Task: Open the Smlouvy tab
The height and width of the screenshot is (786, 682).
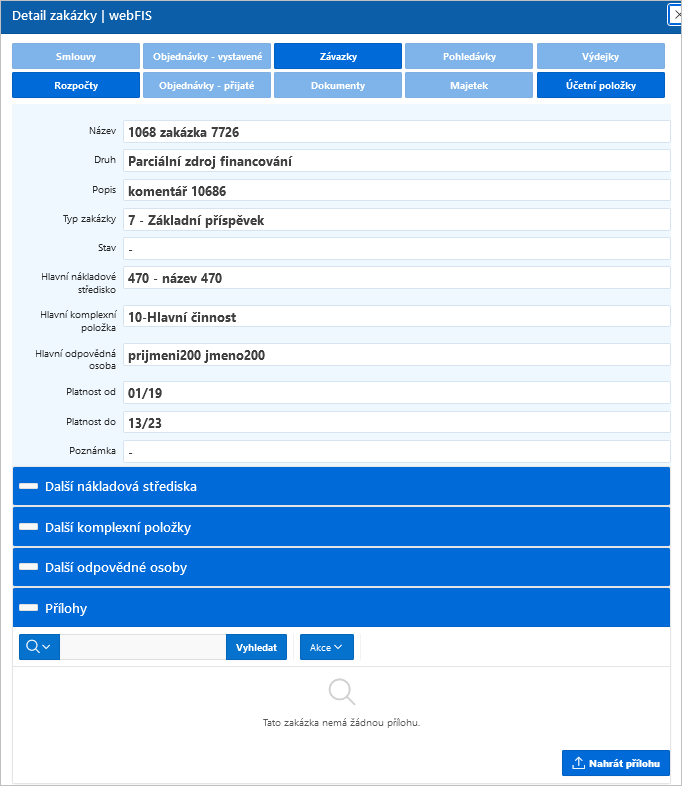Action: pos(76,56)
